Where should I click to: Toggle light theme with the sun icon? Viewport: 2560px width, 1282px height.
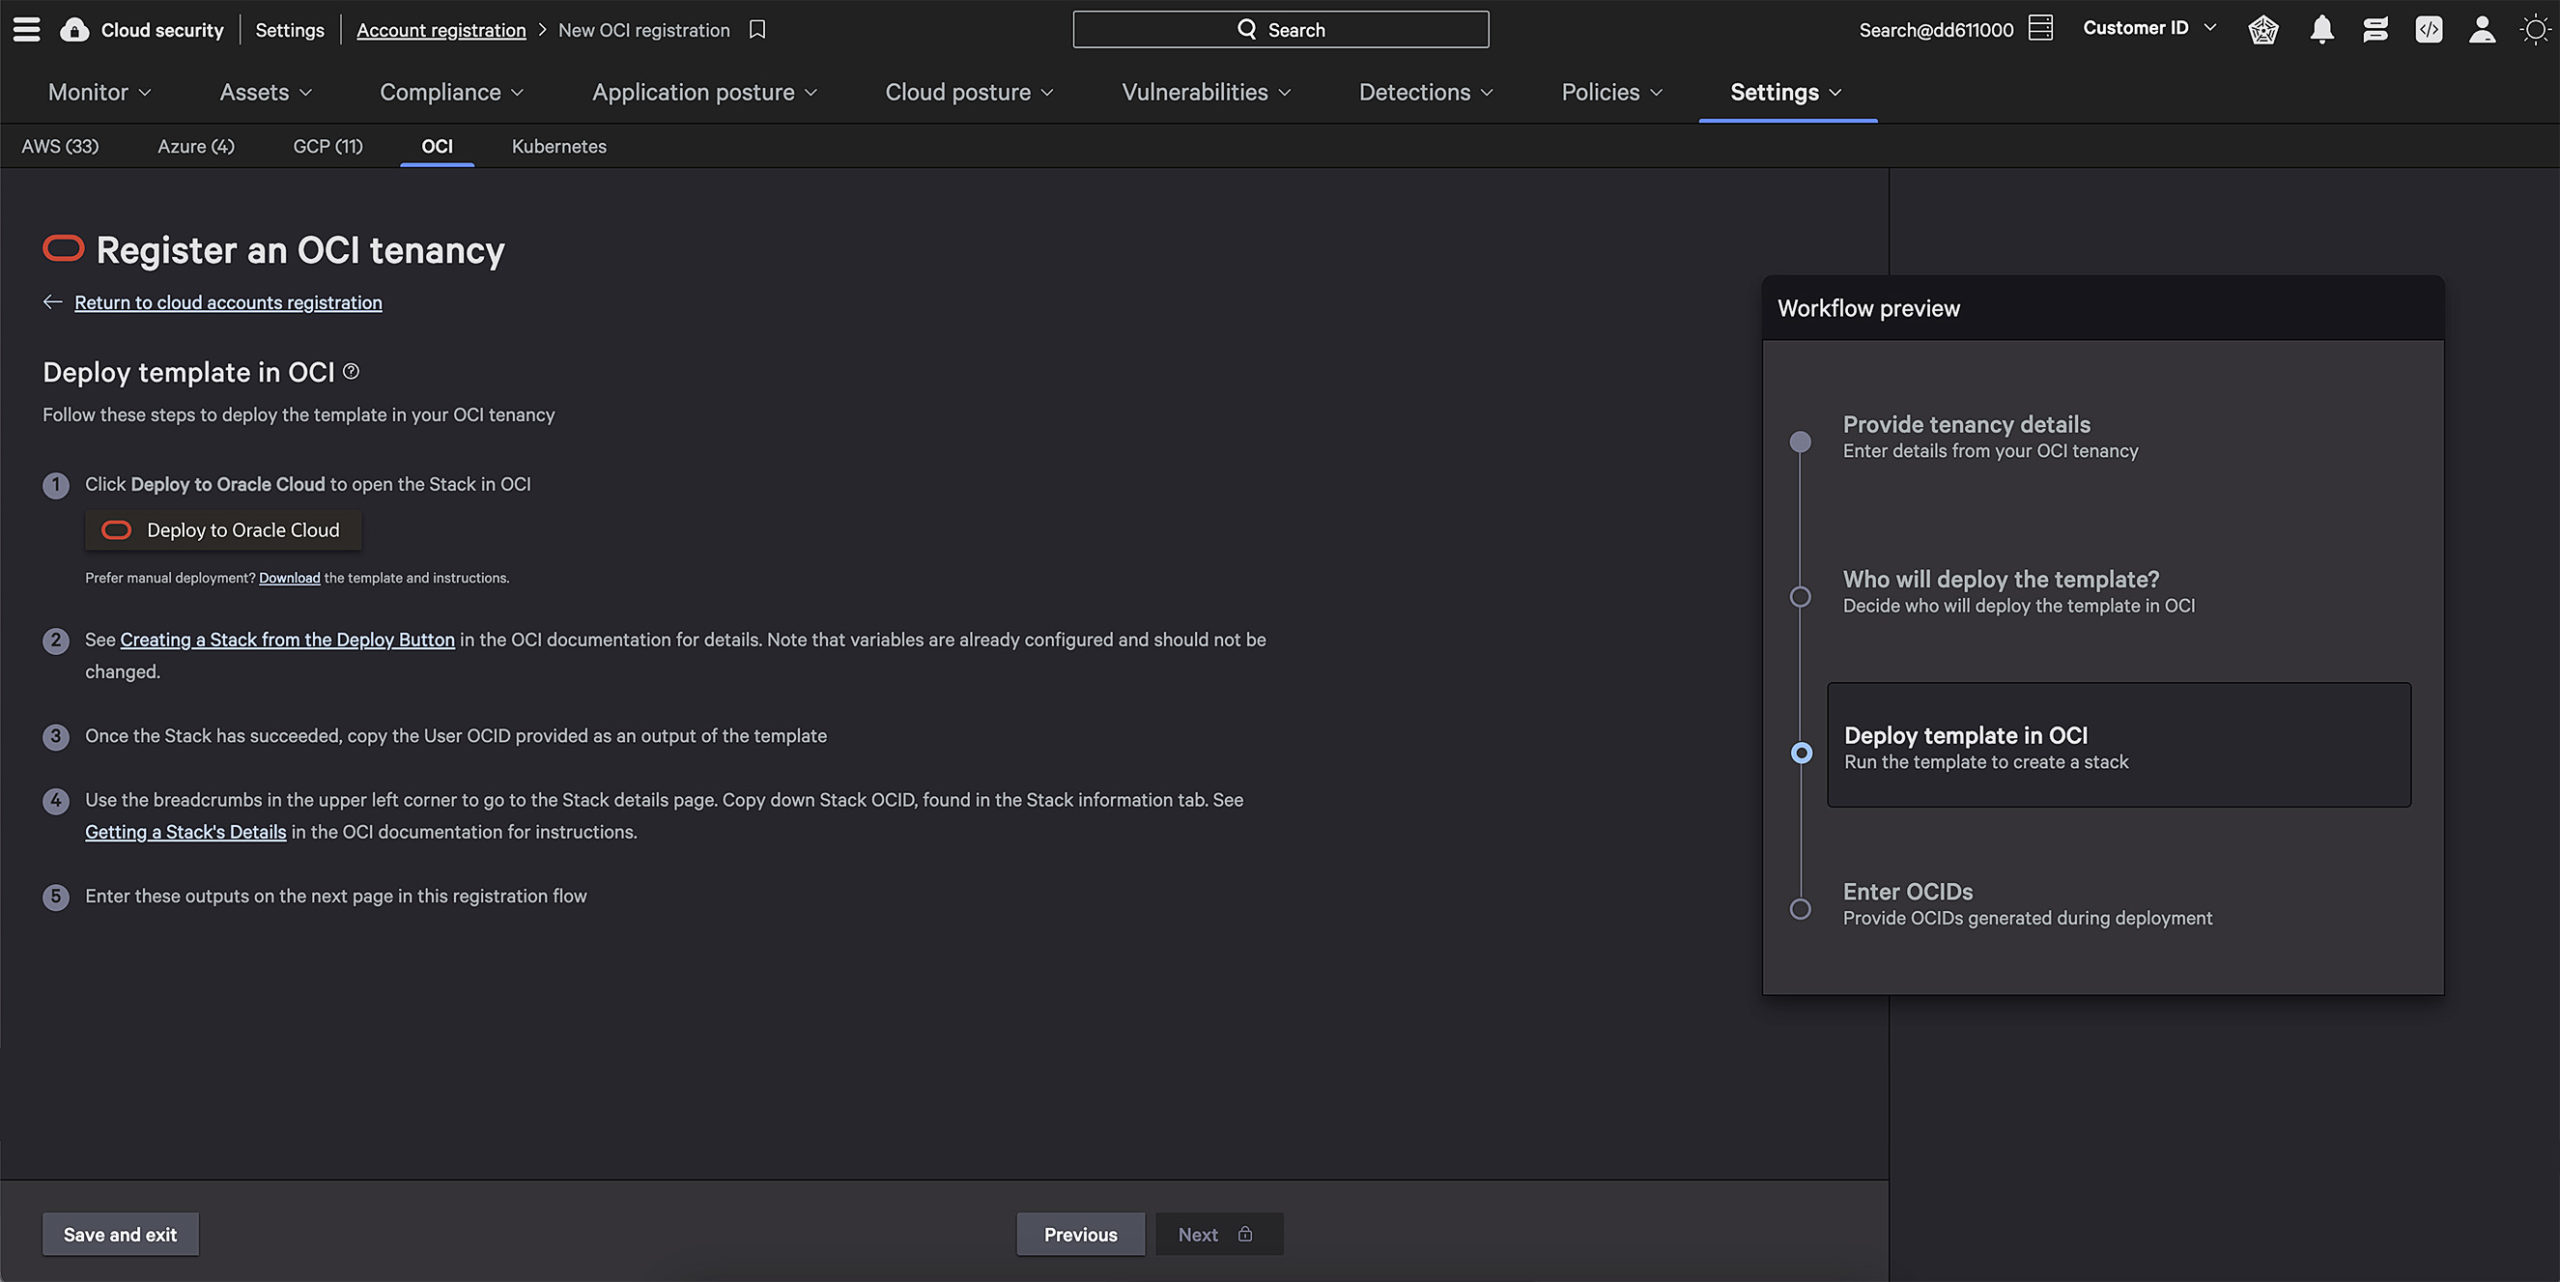click(x=2535, y=29)
